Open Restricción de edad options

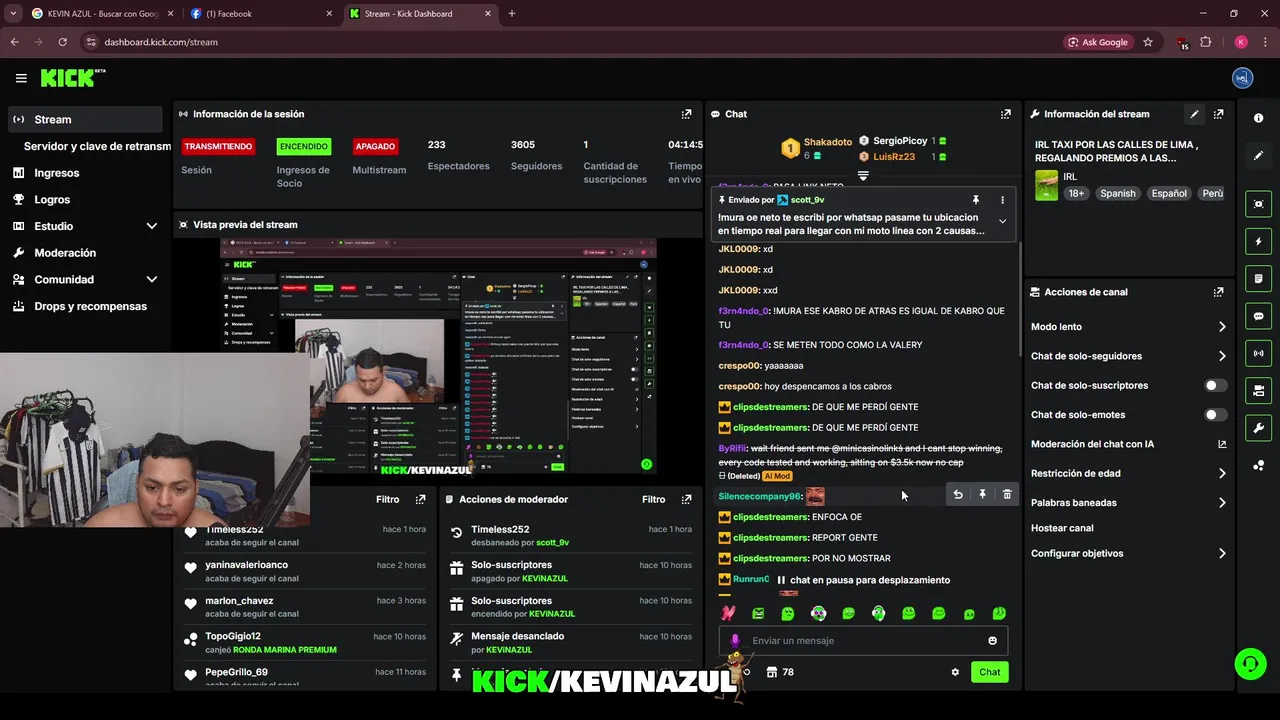(x=1128, y=473)
